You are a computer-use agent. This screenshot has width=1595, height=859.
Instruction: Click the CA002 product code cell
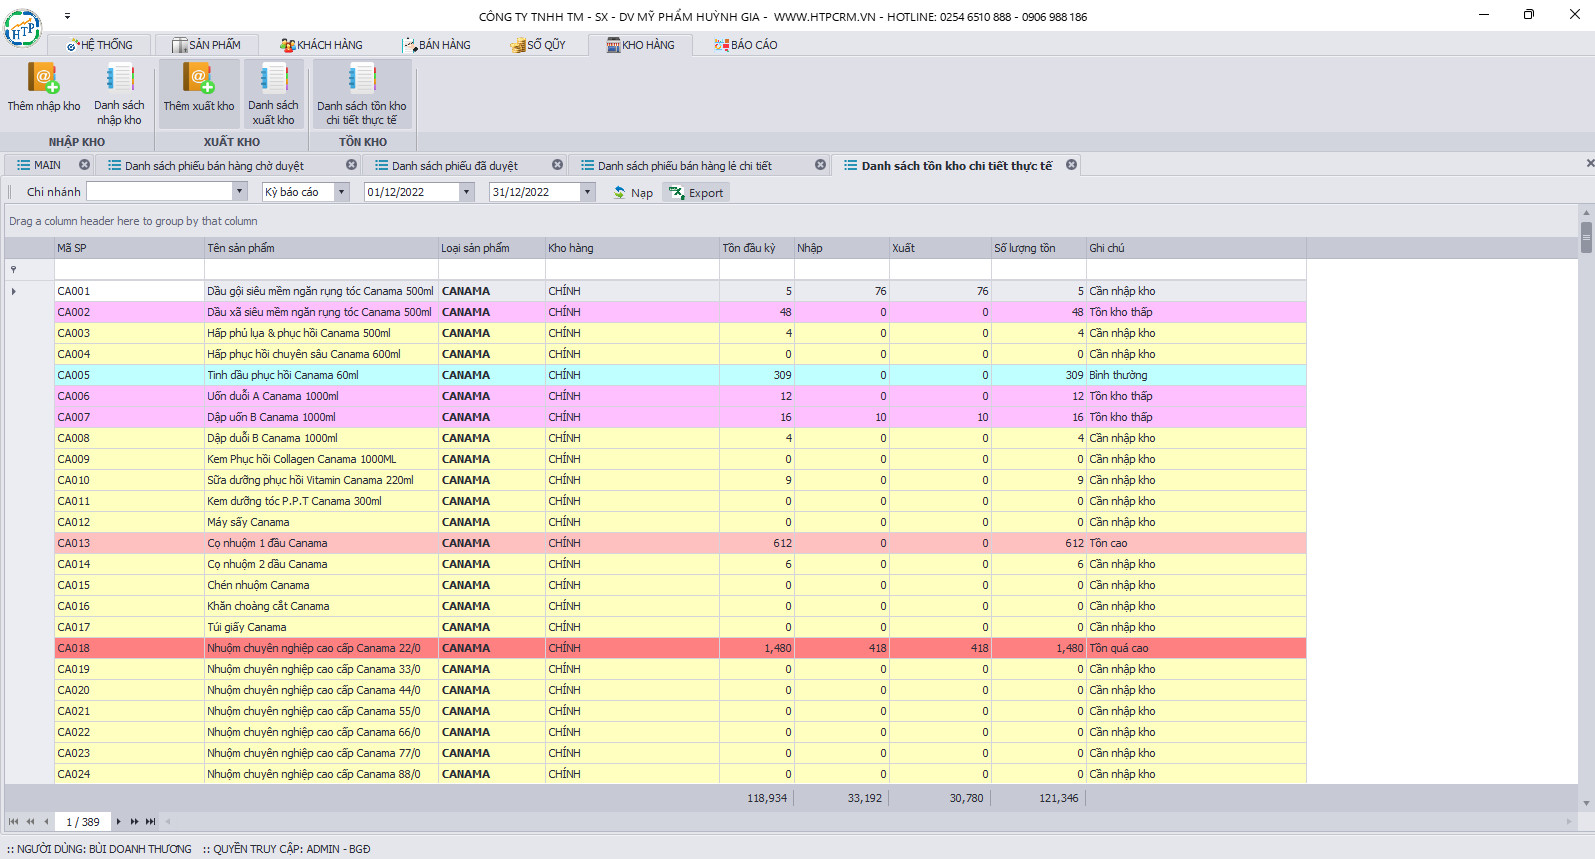tap(129, 312)
